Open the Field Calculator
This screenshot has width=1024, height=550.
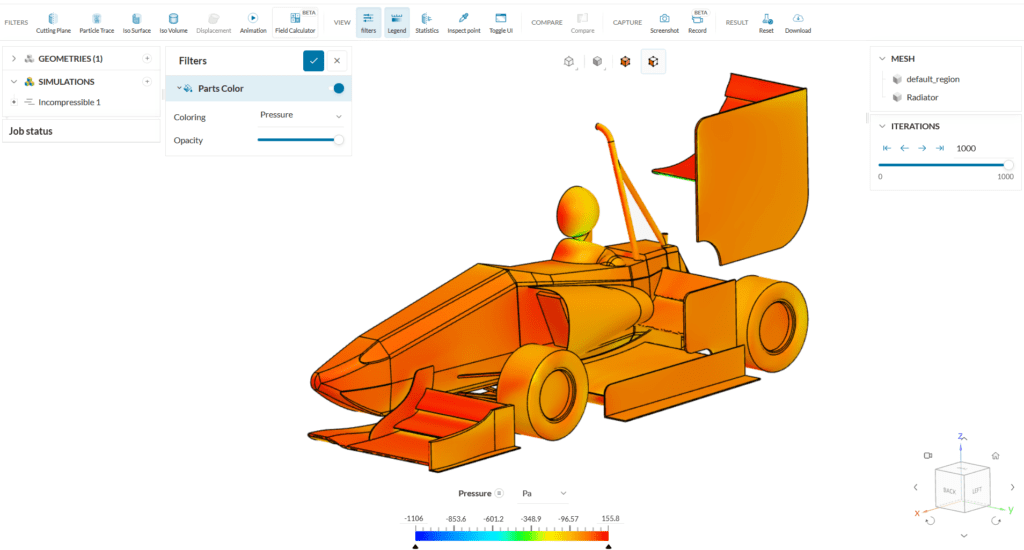[x=295, y=22]
